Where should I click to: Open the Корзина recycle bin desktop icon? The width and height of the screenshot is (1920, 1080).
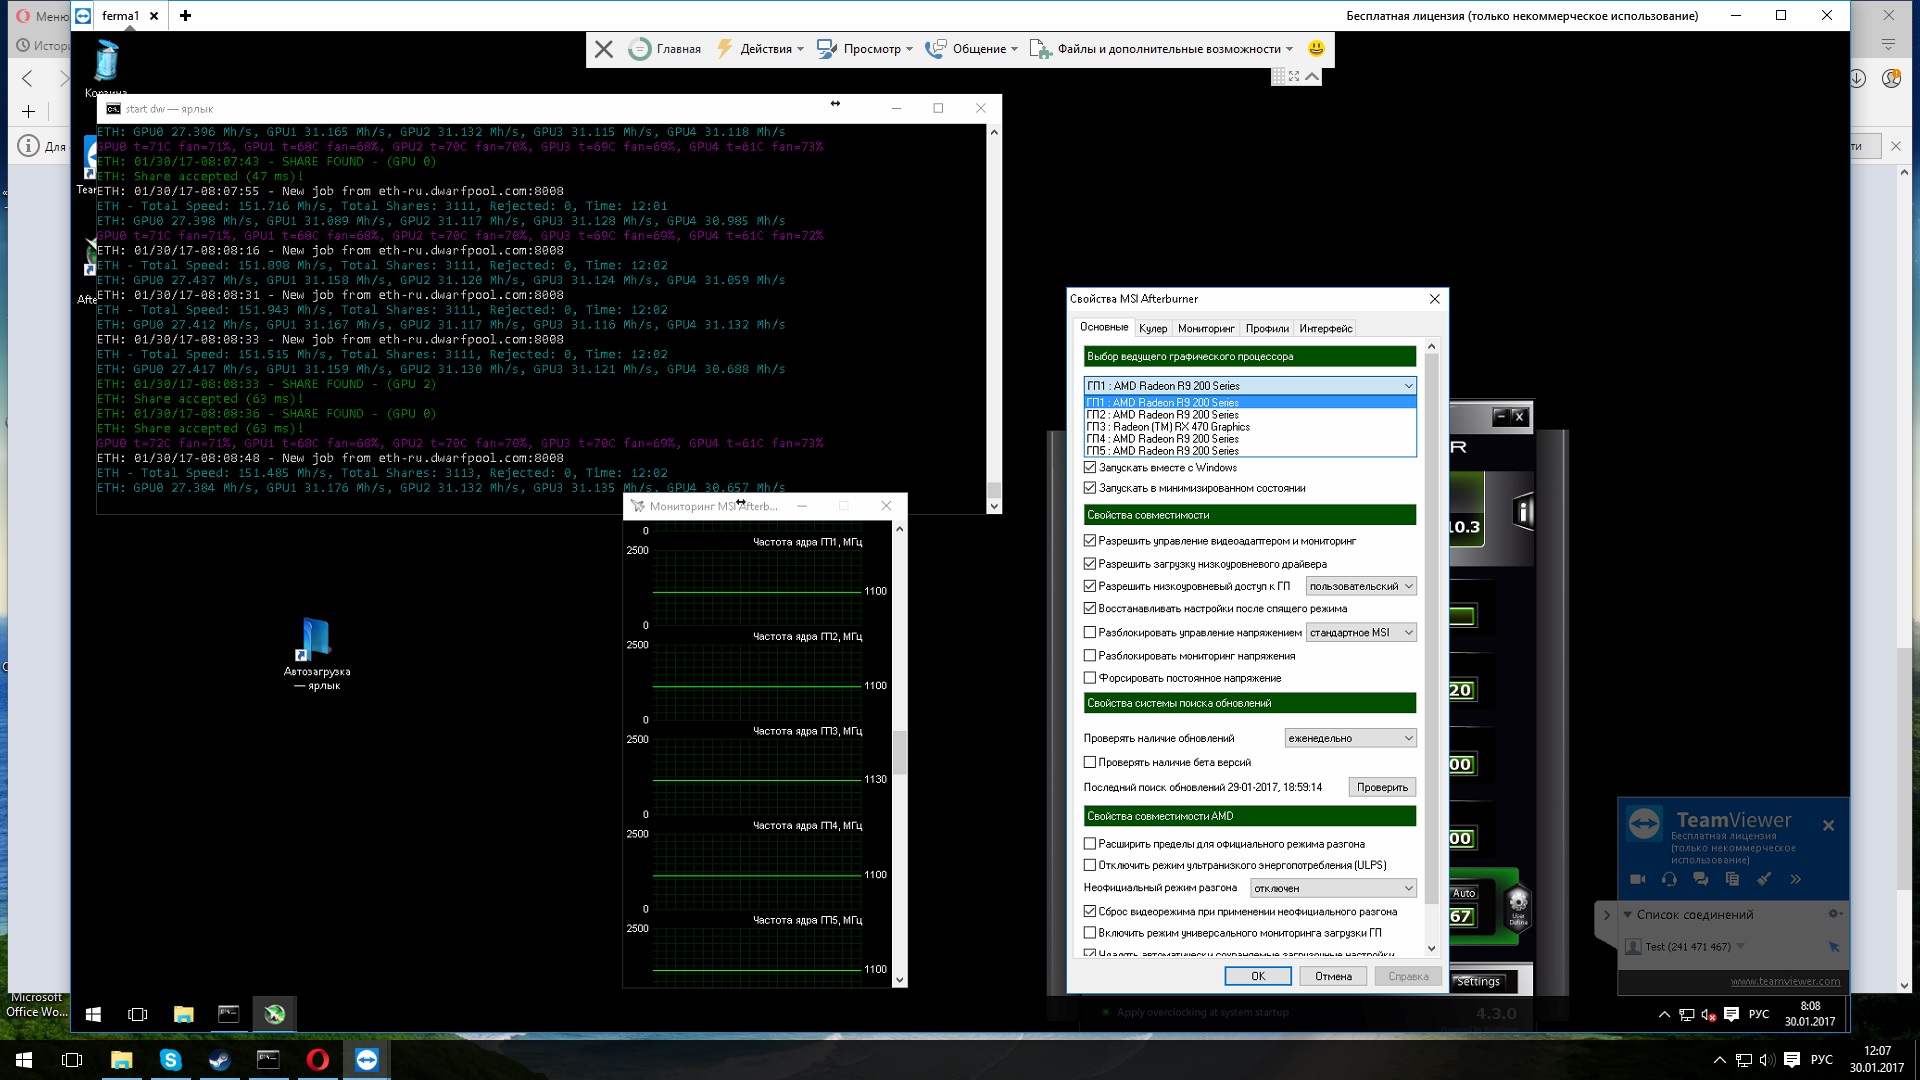pyautogui.click(x=106, y=62)
